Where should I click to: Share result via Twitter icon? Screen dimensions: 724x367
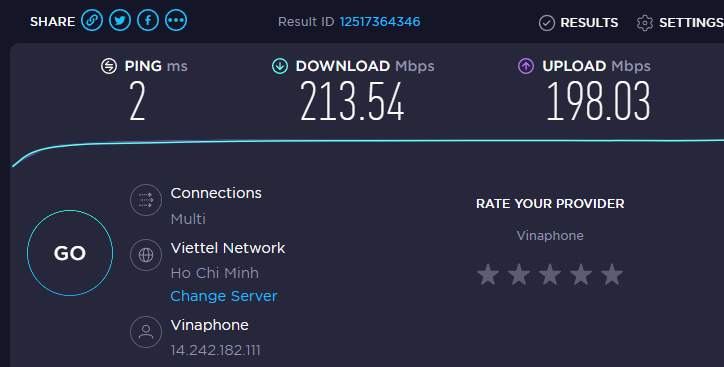click(120, 21)
